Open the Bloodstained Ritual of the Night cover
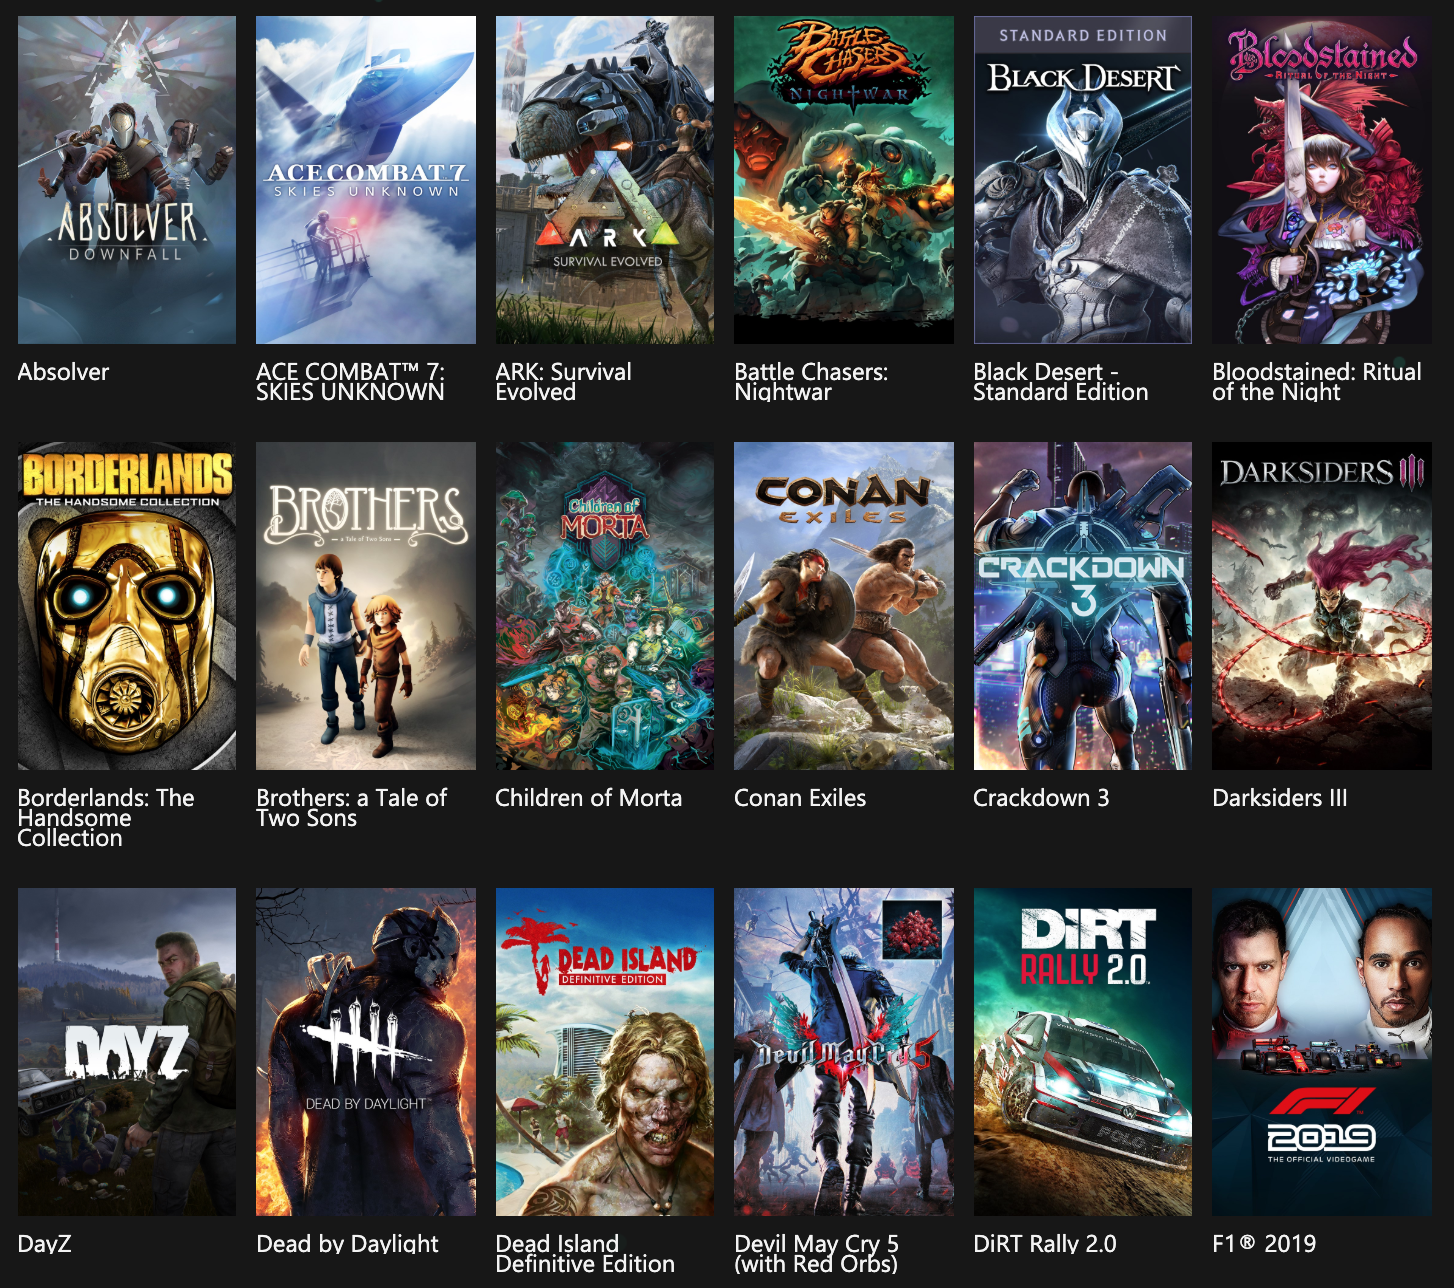 point(1322,180)
